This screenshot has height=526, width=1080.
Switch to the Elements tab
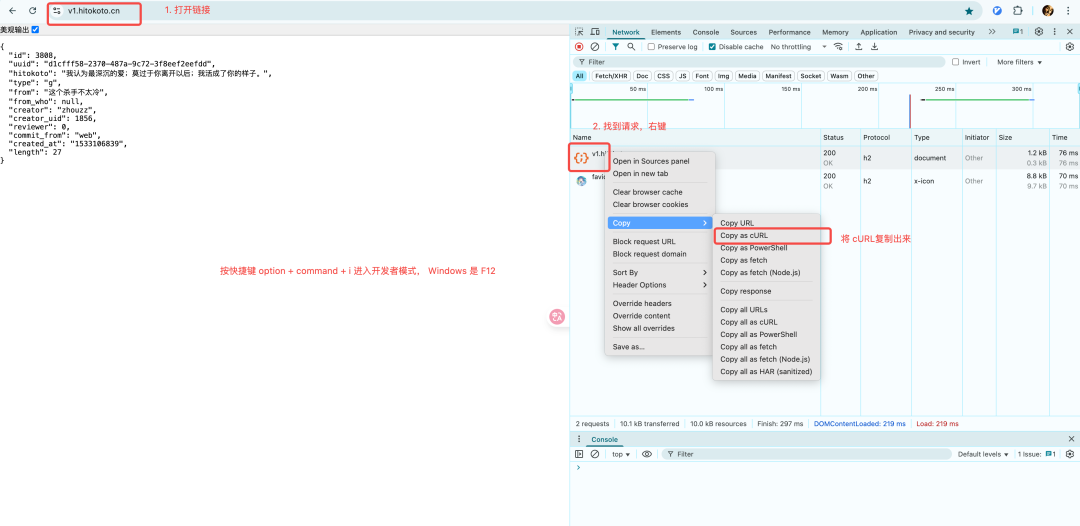665,32
